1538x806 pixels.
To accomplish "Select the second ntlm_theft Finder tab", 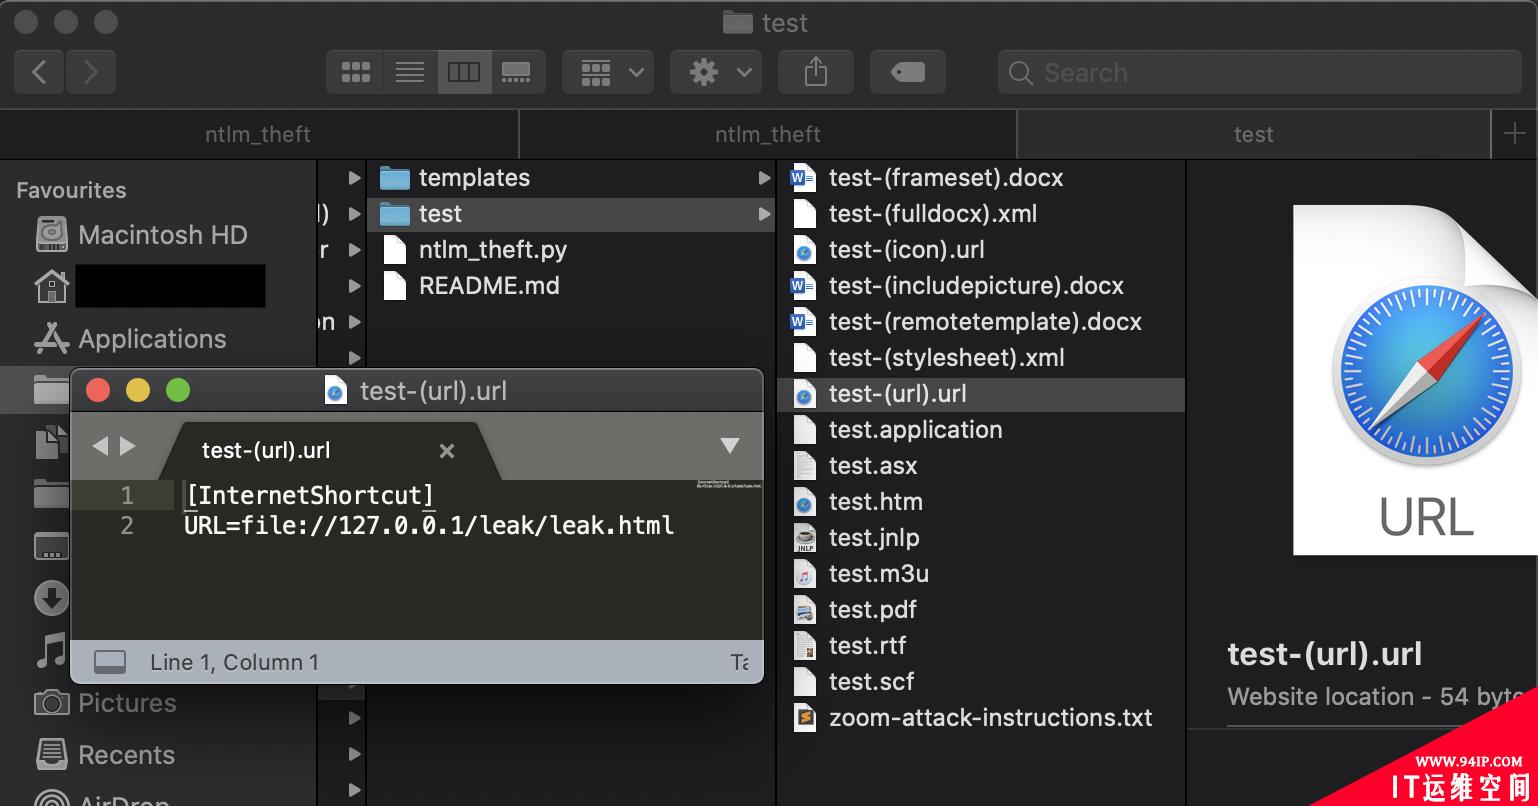I will tap(768, 134).
